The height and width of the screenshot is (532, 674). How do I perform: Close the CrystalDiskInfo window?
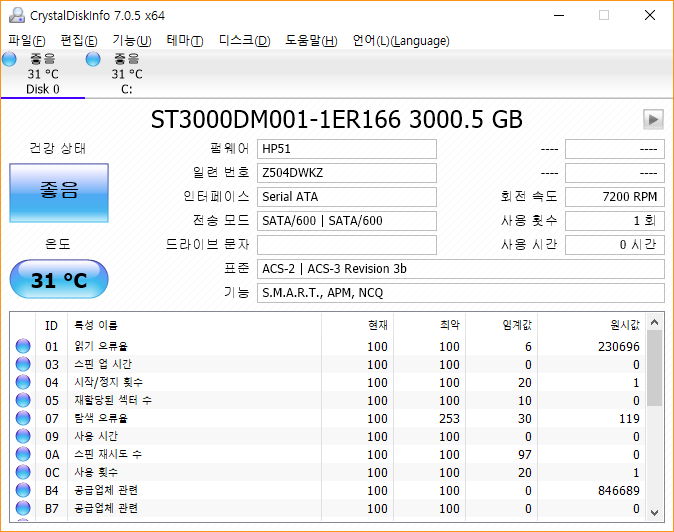coord(650,15)
